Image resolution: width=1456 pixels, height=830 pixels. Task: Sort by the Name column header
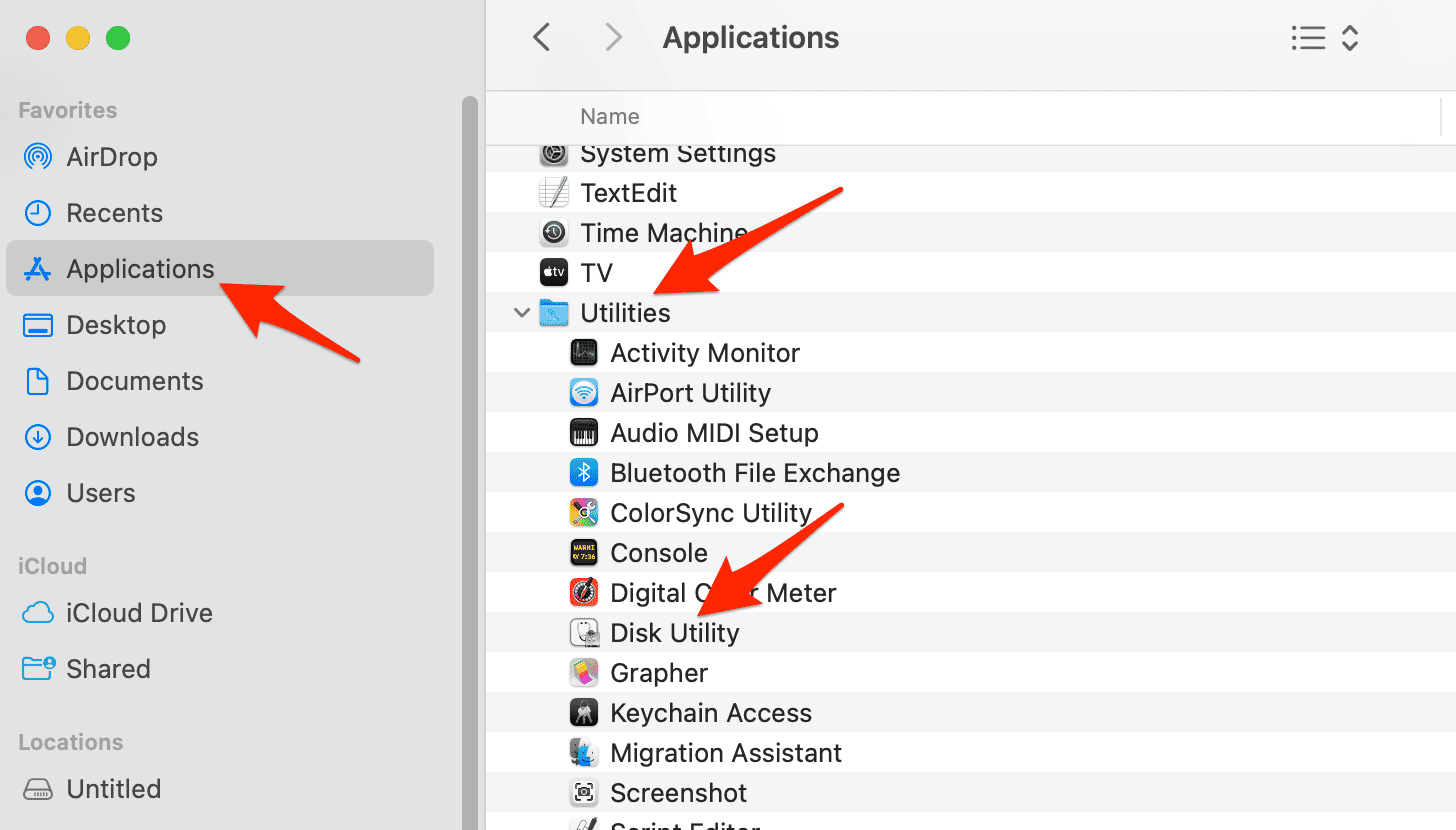(x=609, y=117)
